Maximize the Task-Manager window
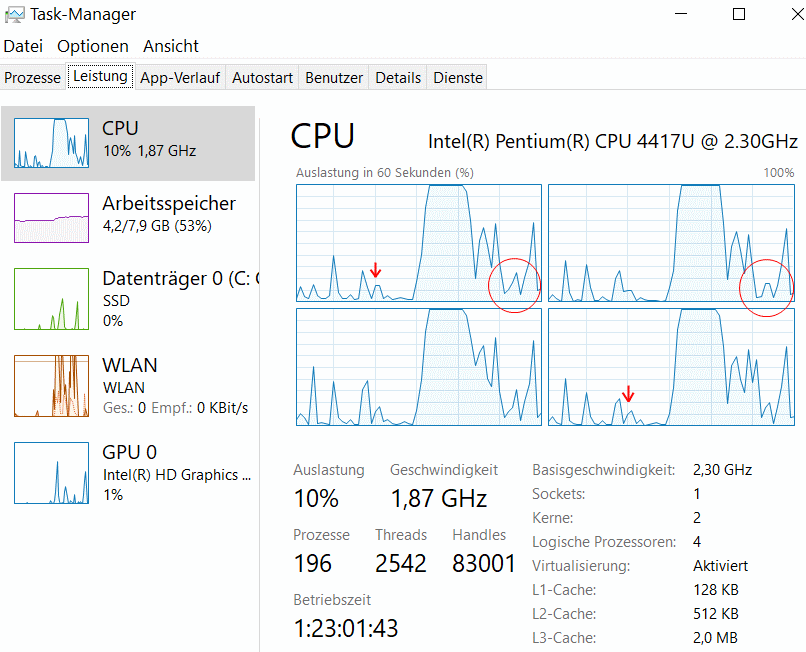 (x=739, y=14)
